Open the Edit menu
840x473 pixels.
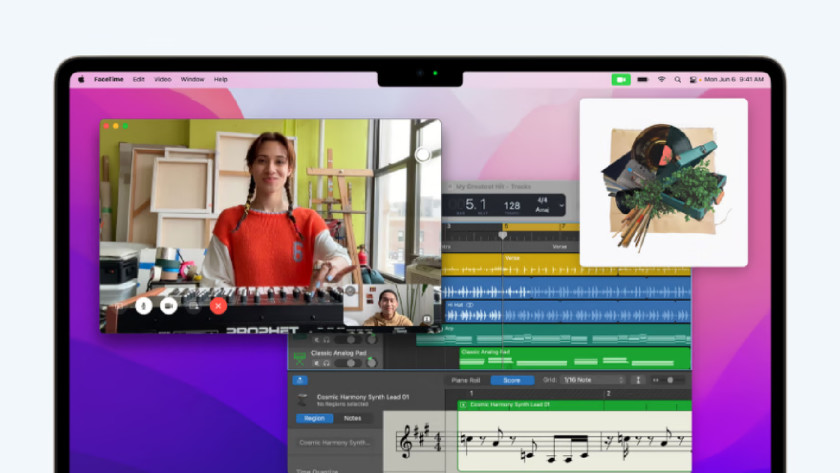(x=139, y=79)
